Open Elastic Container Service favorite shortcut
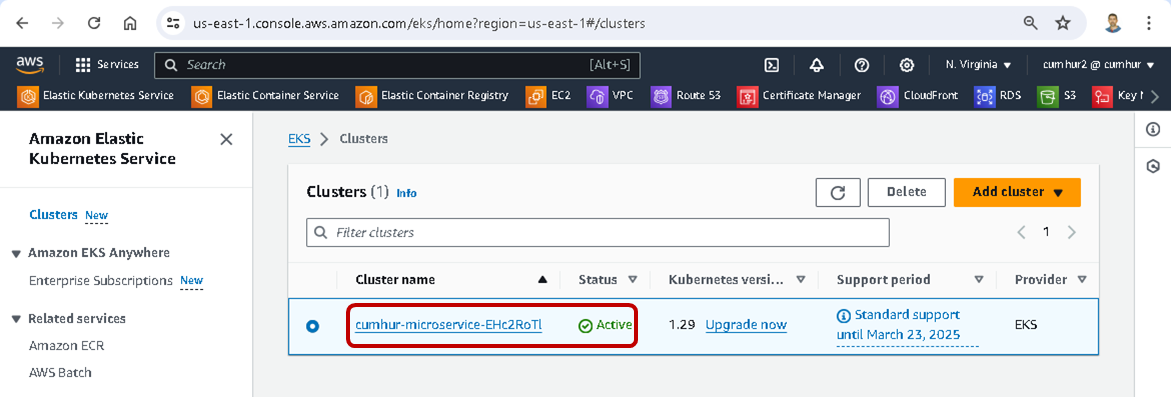The width and height of the screenshot is (1171, 397). coord(266,96)
